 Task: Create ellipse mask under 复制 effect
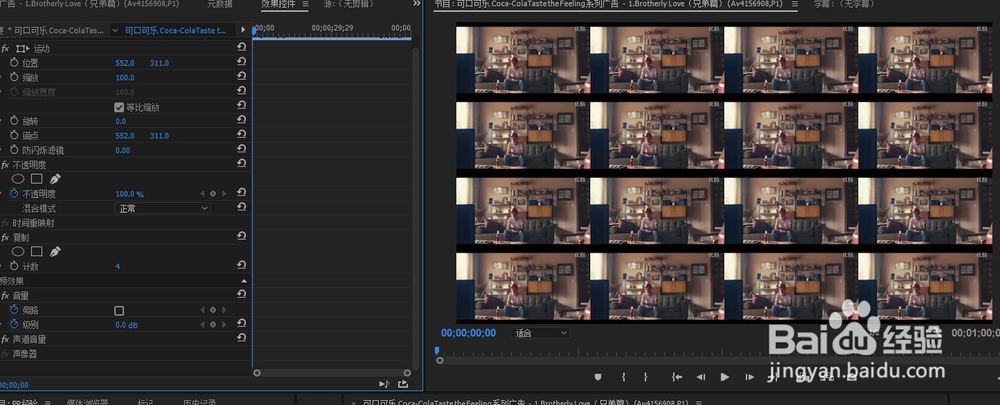pos(18,251)
